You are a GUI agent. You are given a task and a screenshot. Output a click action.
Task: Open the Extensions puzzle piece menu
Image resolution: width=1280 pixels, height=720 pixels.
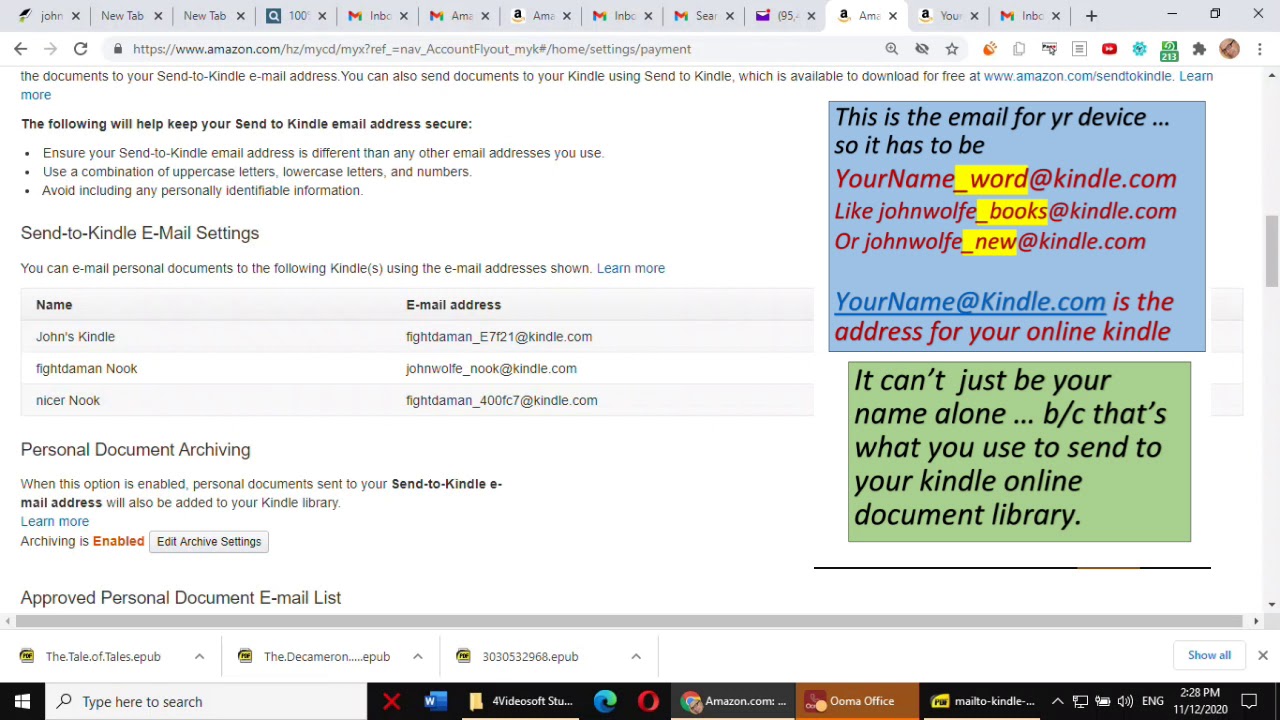click(x=1199, y=49)
